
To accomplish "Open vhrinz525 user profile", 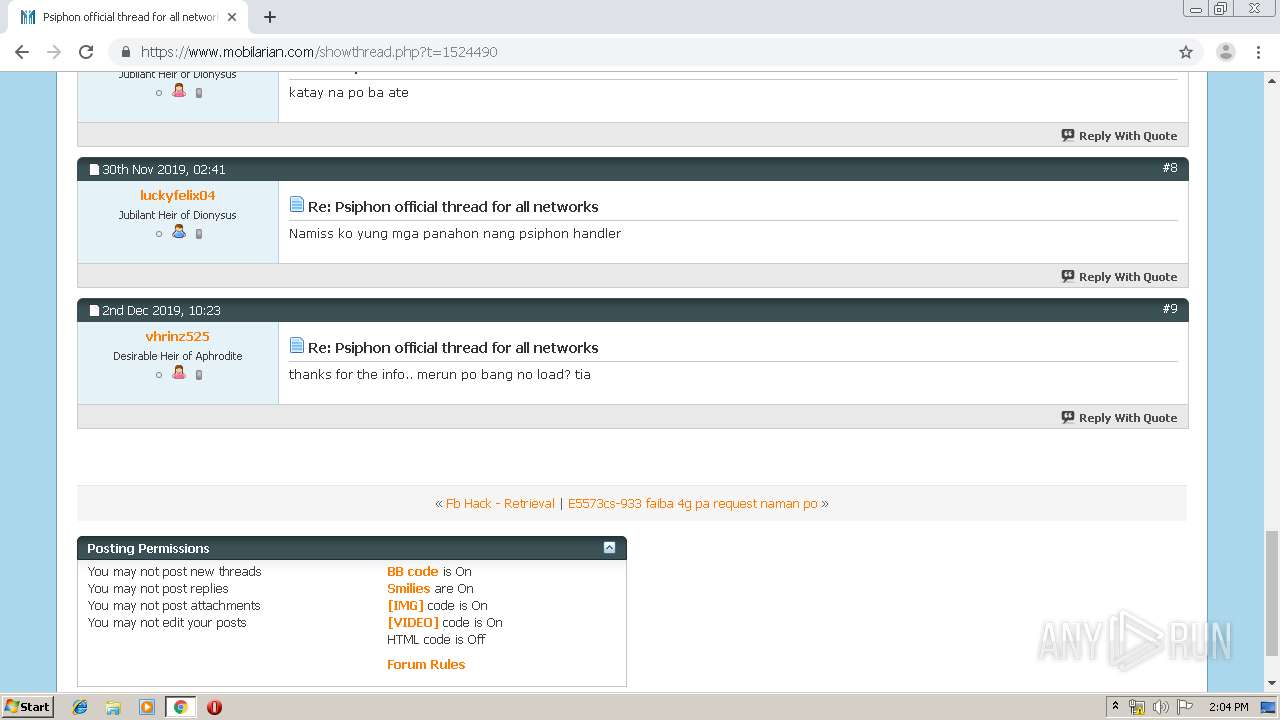I will 177,336.
